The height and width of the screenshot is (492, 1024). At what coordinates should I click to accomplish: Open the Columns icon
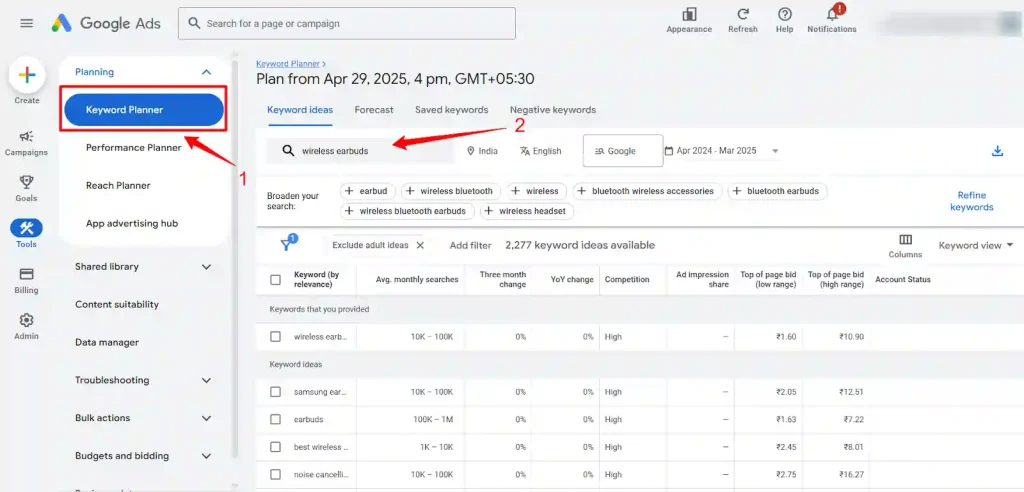(x=905, y=240)
